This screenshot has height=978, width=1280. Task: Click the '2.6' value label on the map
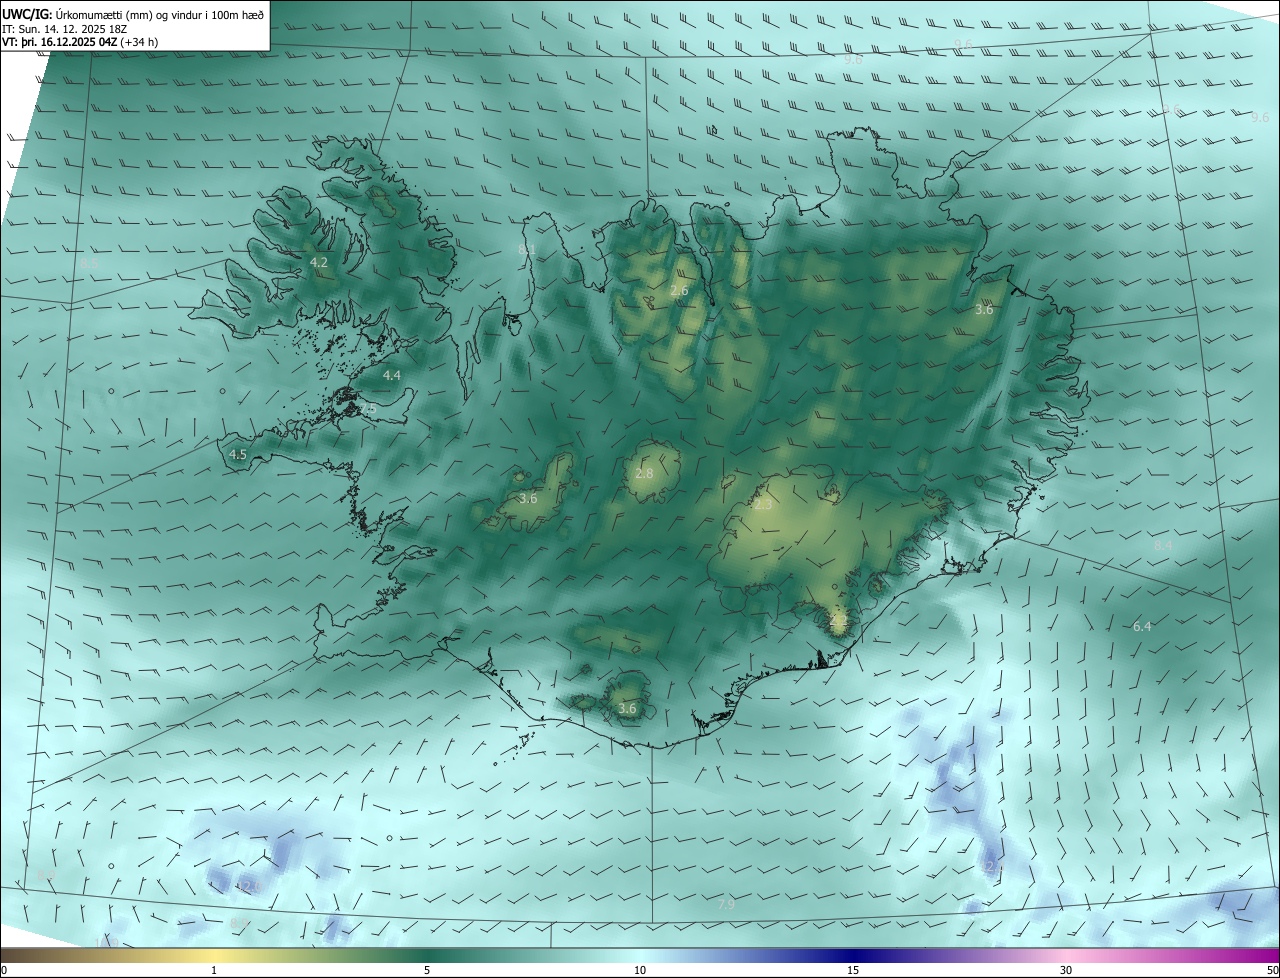click(679, 291)
